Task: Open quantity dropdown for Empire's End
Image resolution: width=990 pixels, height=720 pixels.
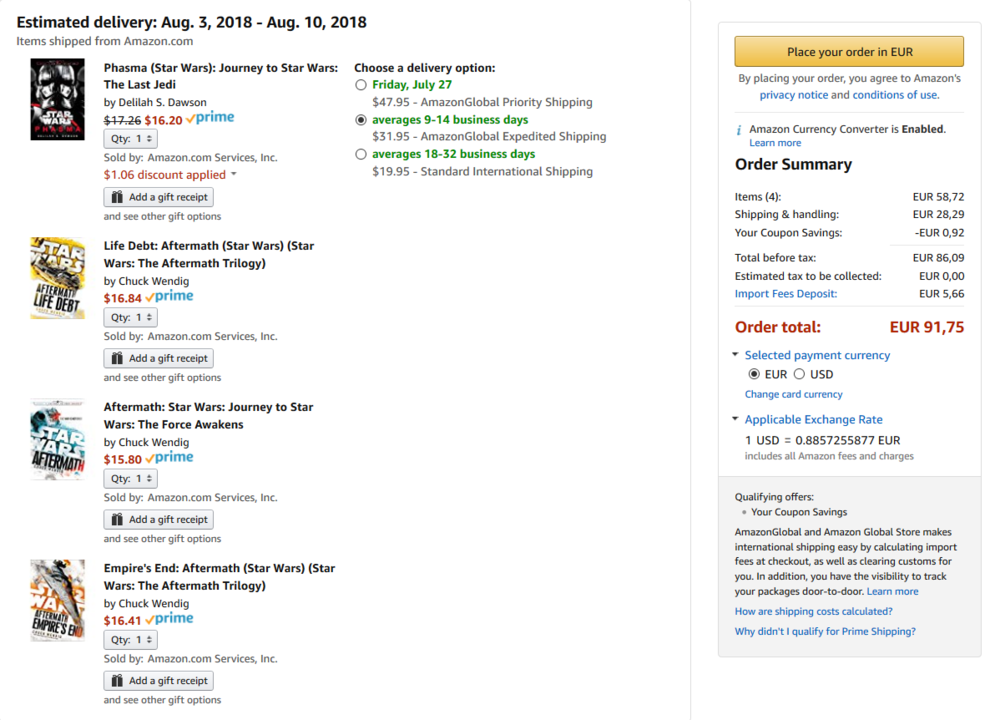Action: click(131, 640)
